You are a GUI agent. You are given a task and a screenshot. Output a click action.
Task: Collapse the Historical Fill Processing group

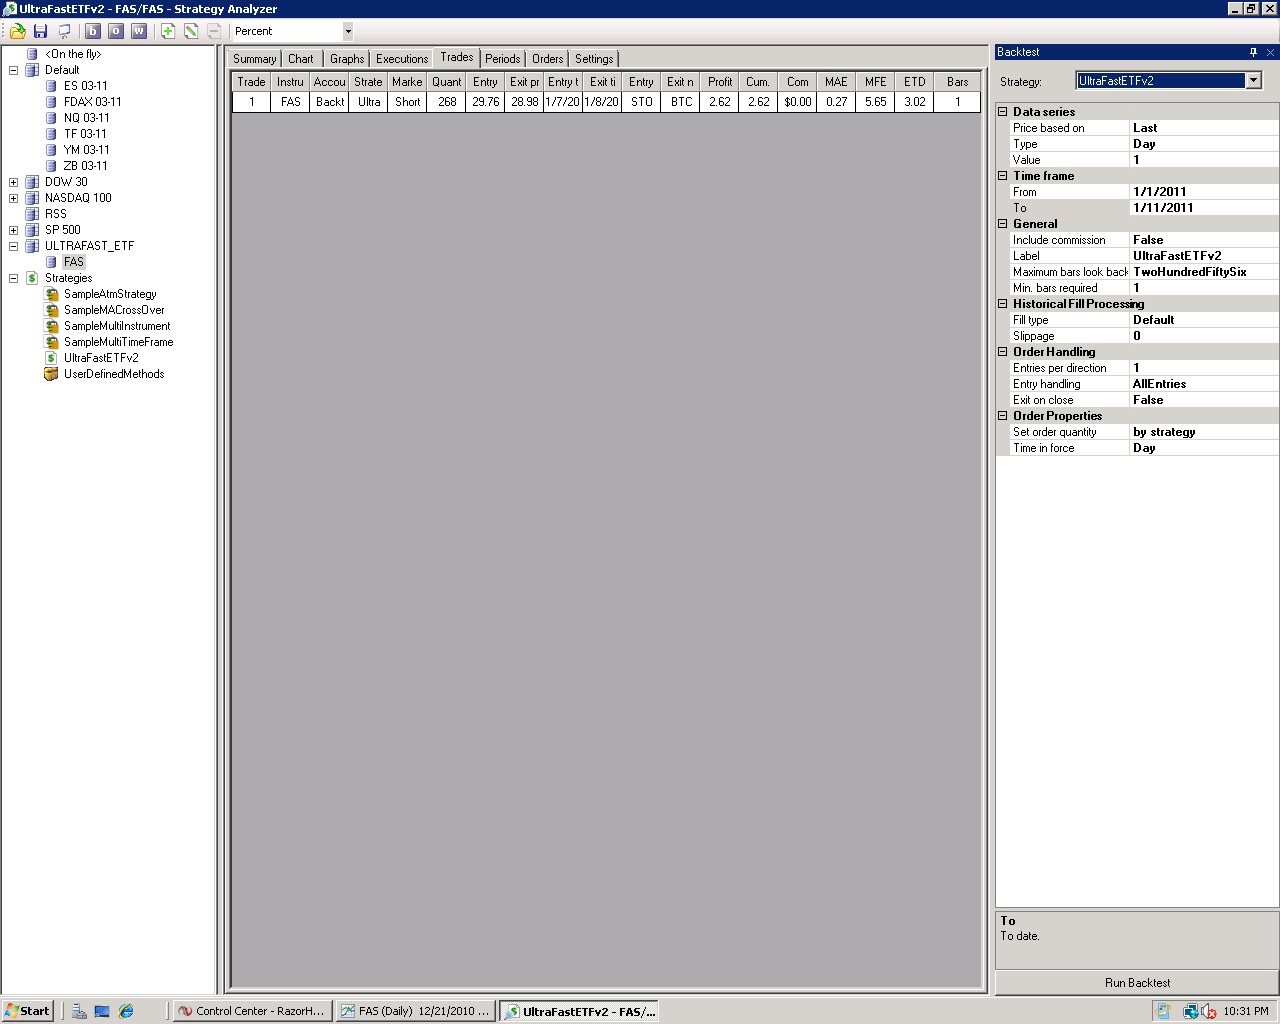tap(1003, 304)
